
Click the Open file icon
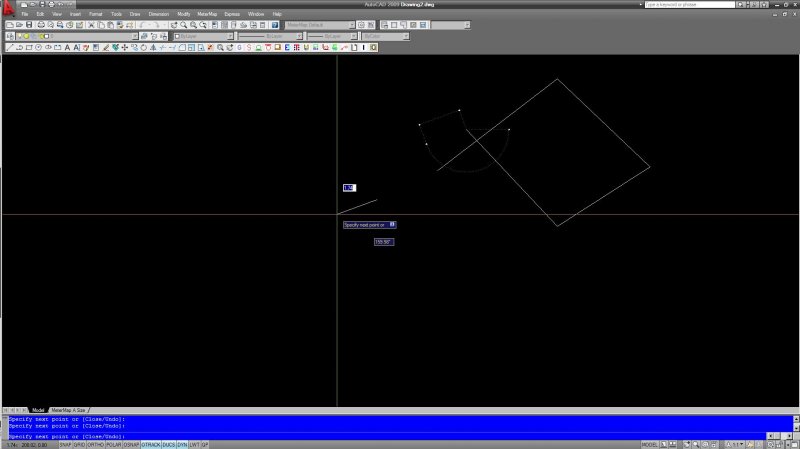(19, 25)
